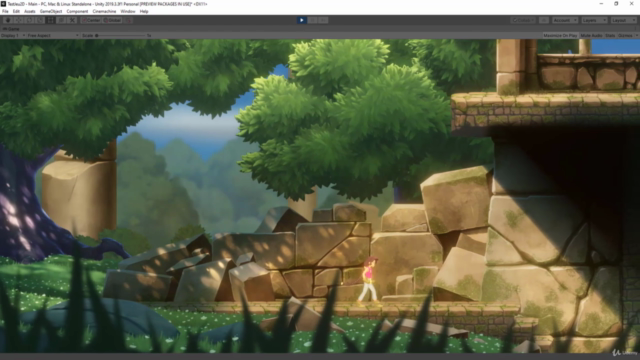The image size is (640, 360).
Task: Select the Rotate tool in toolbar
Action: (29, 20)
